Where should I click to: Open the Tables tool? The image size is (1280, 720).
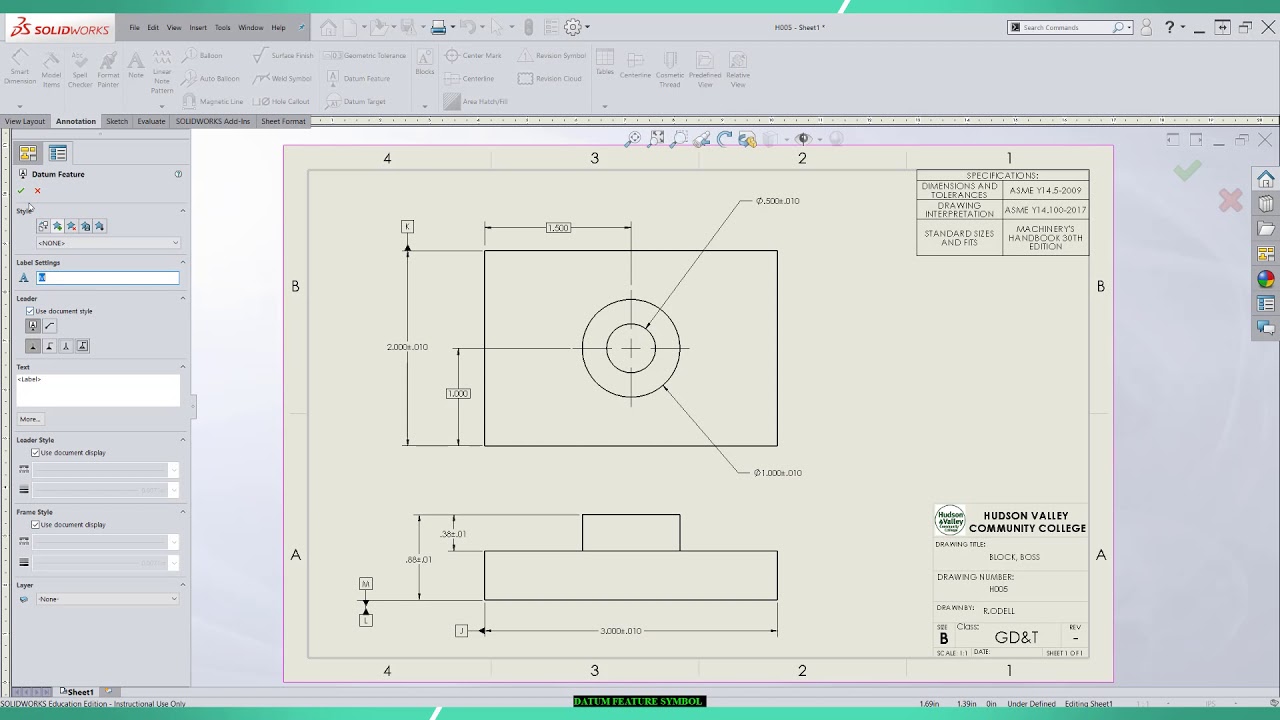pos(605,63)
